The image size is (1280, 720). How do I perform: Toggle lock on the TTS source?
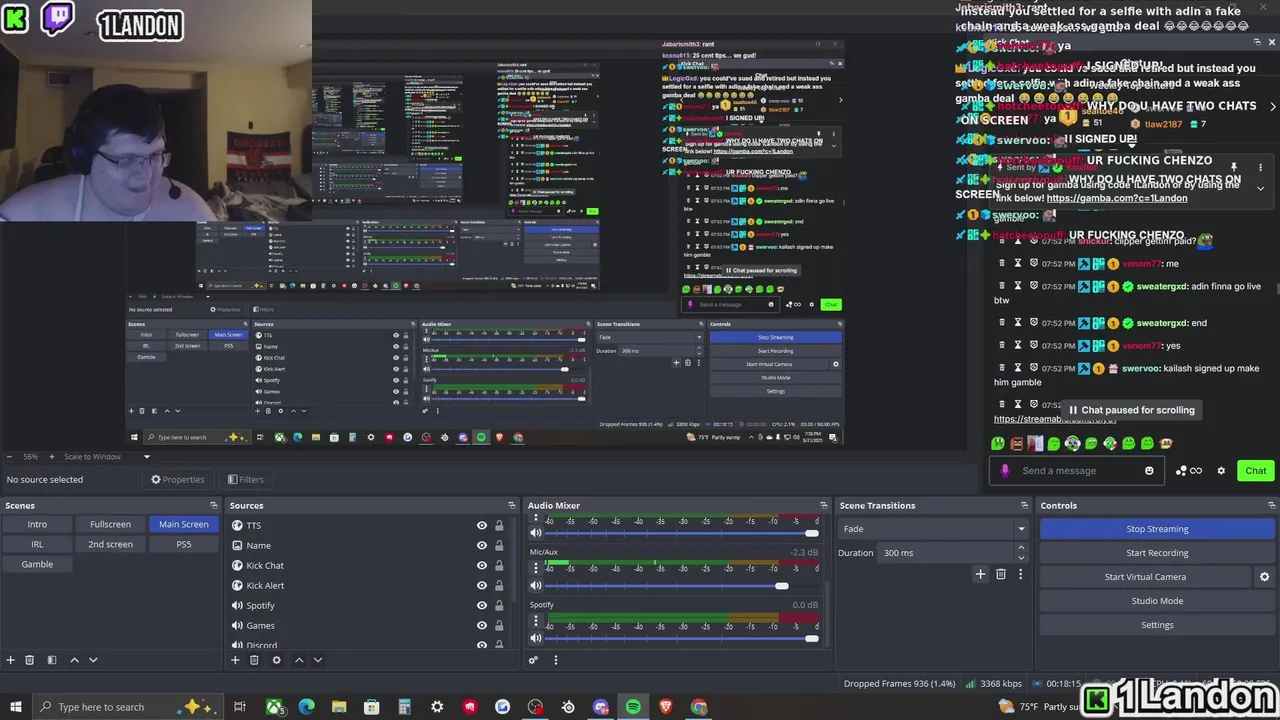click(x=499, y=526)
